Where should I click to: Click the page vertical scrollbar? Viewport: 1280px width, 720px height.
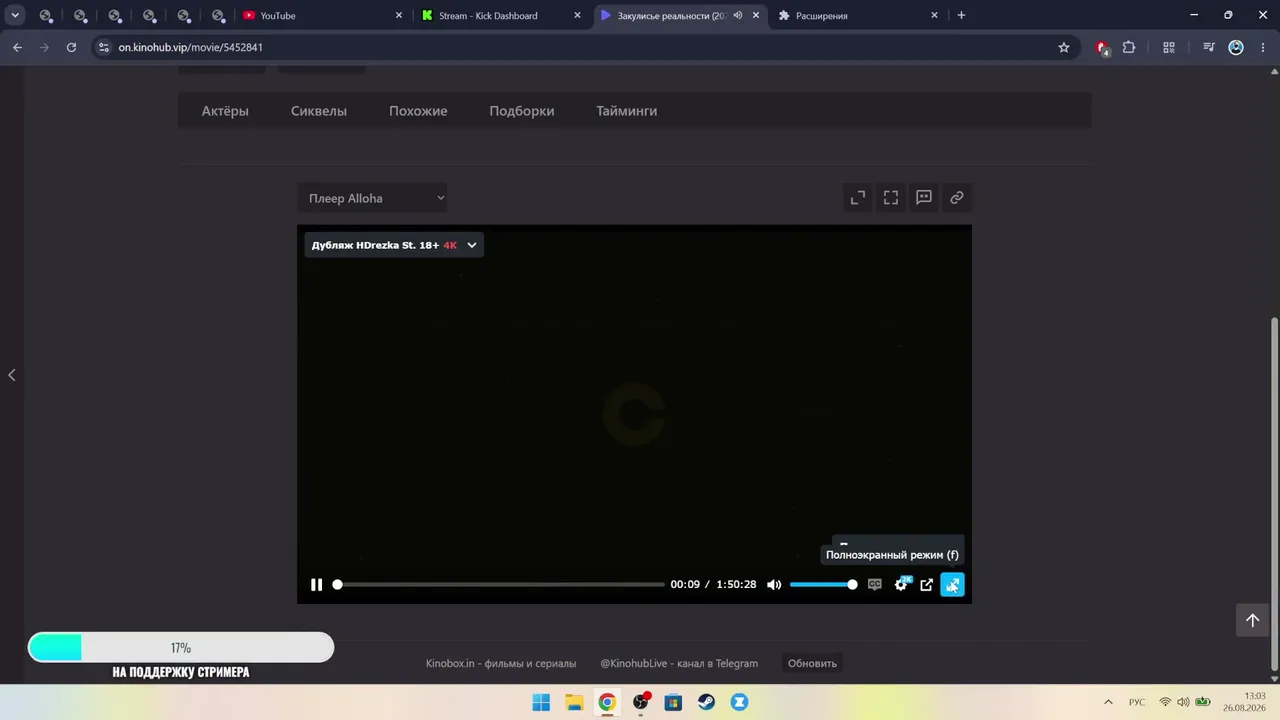click(1274, 494)
